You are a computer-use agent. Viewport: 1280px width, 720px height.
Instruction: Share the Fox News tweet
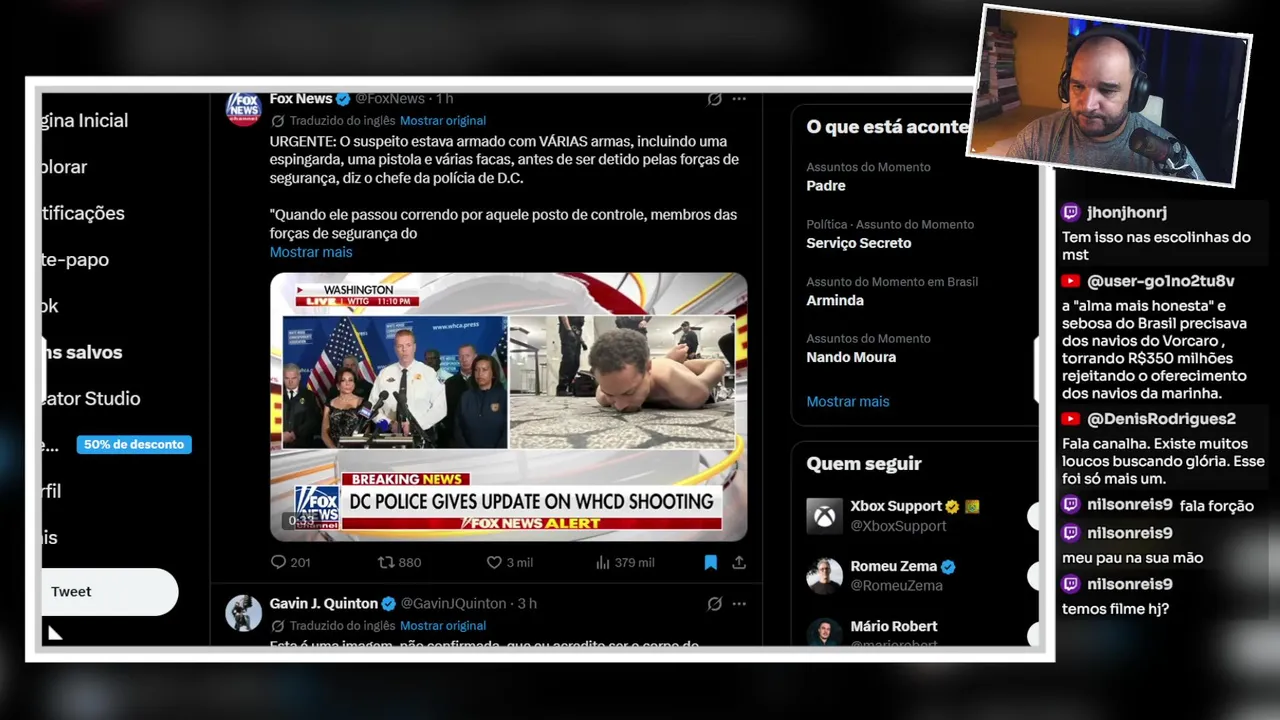coord(739,562)
